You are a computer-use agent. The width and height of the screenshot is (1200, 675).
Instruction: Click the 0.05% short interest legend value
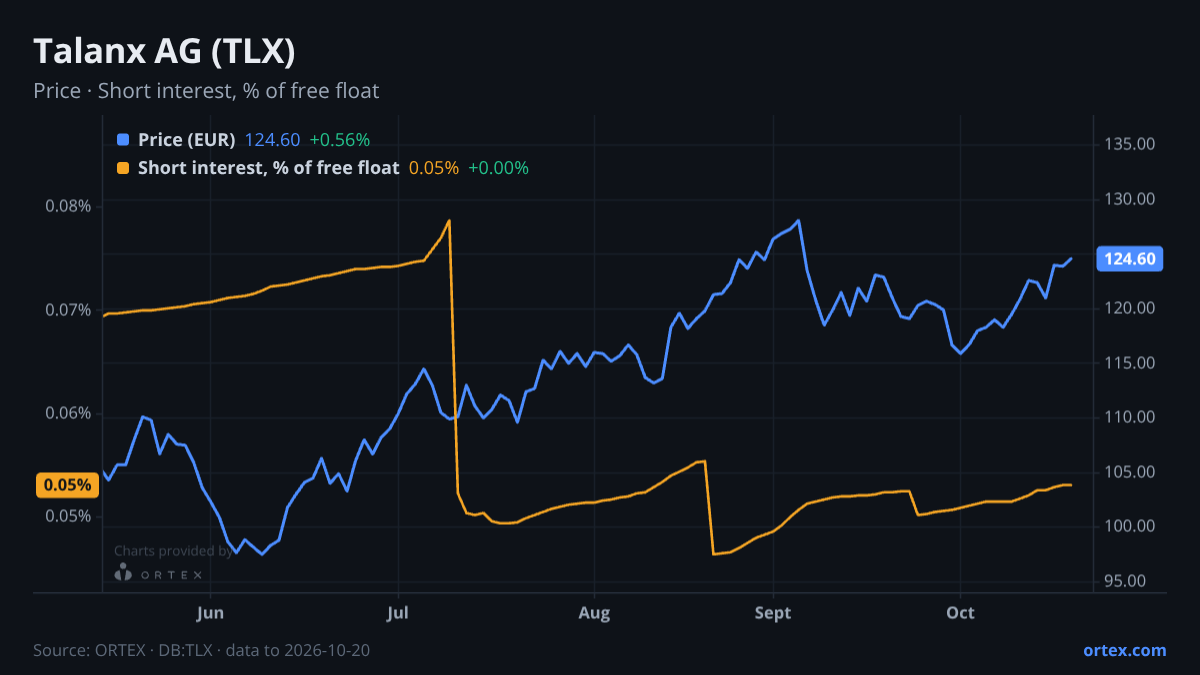tap(434, 168)
